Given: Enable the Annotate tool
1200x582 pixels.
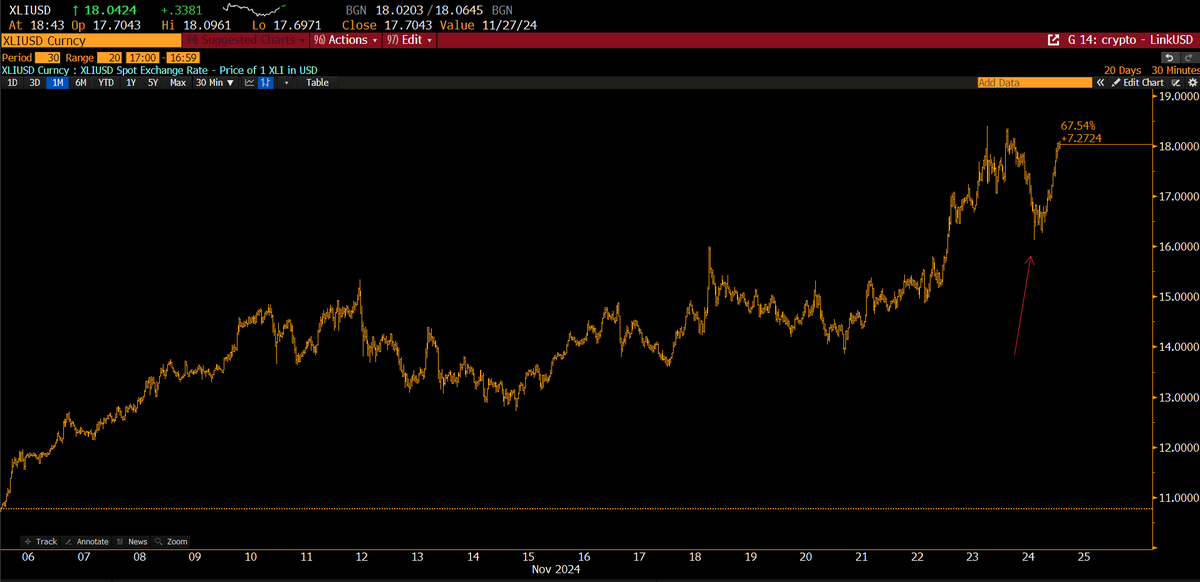Looking at the screenshot, I should [x=85, y=541].
